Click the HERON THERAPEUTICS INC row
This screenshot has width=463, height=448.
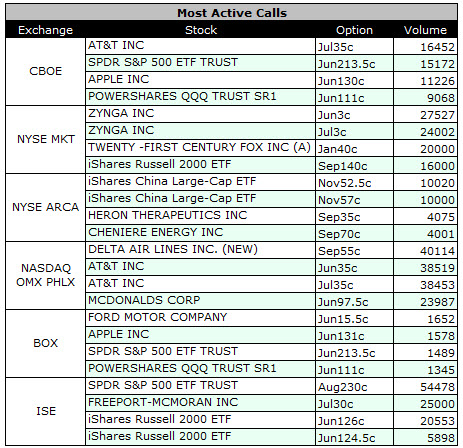[x=271, y=216]
